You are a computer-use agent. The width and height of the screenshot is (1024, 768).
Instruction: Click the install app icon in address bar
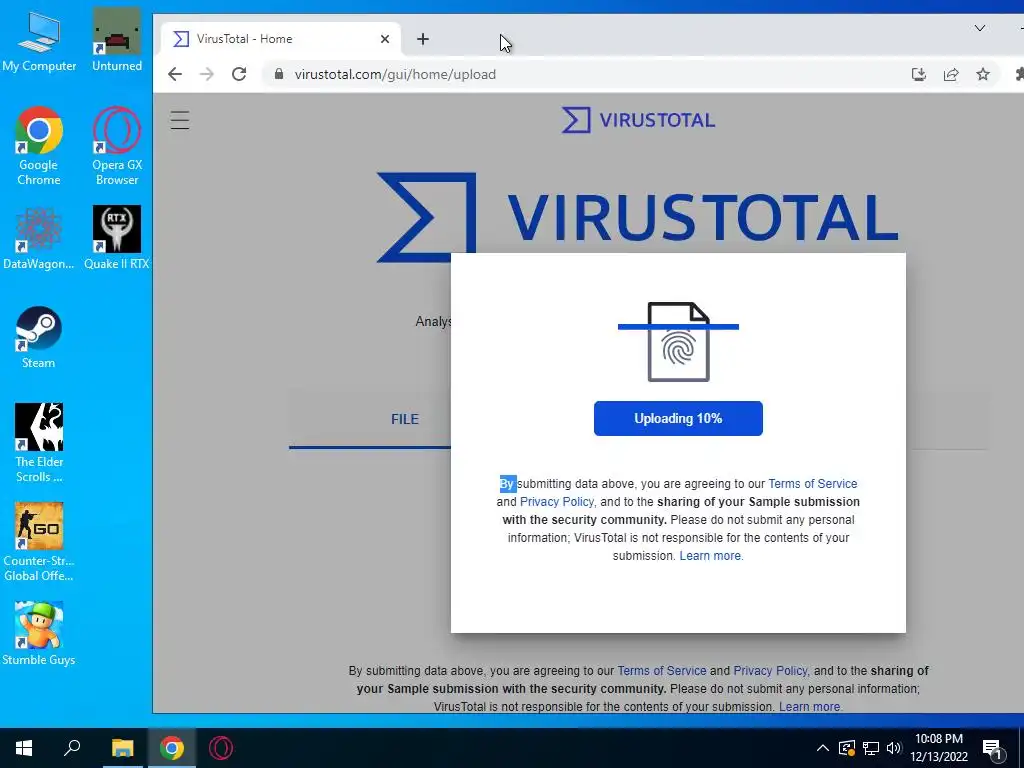click(x=919, y=74)
